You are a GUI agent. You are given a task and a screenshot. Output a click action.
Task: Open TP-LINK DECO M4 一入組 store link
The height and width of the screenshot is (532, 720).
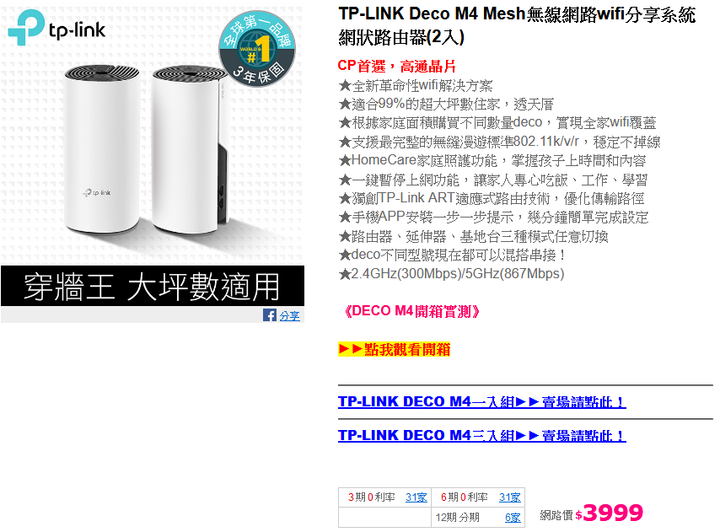(482, 402)
